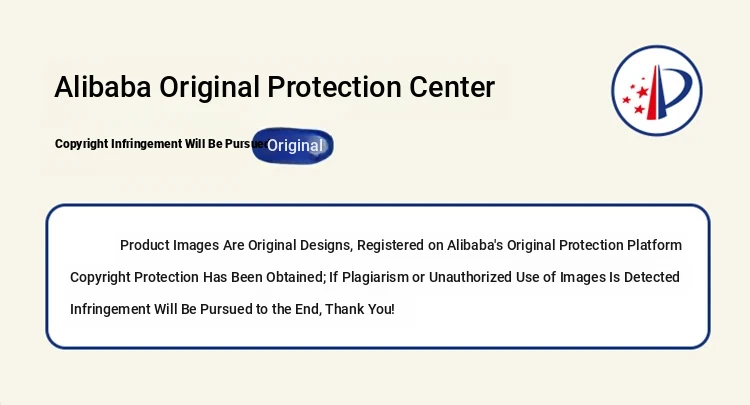Select the Product Images Are Original Designs text
This screenshot has height=405, width=750.
[234, 245]
